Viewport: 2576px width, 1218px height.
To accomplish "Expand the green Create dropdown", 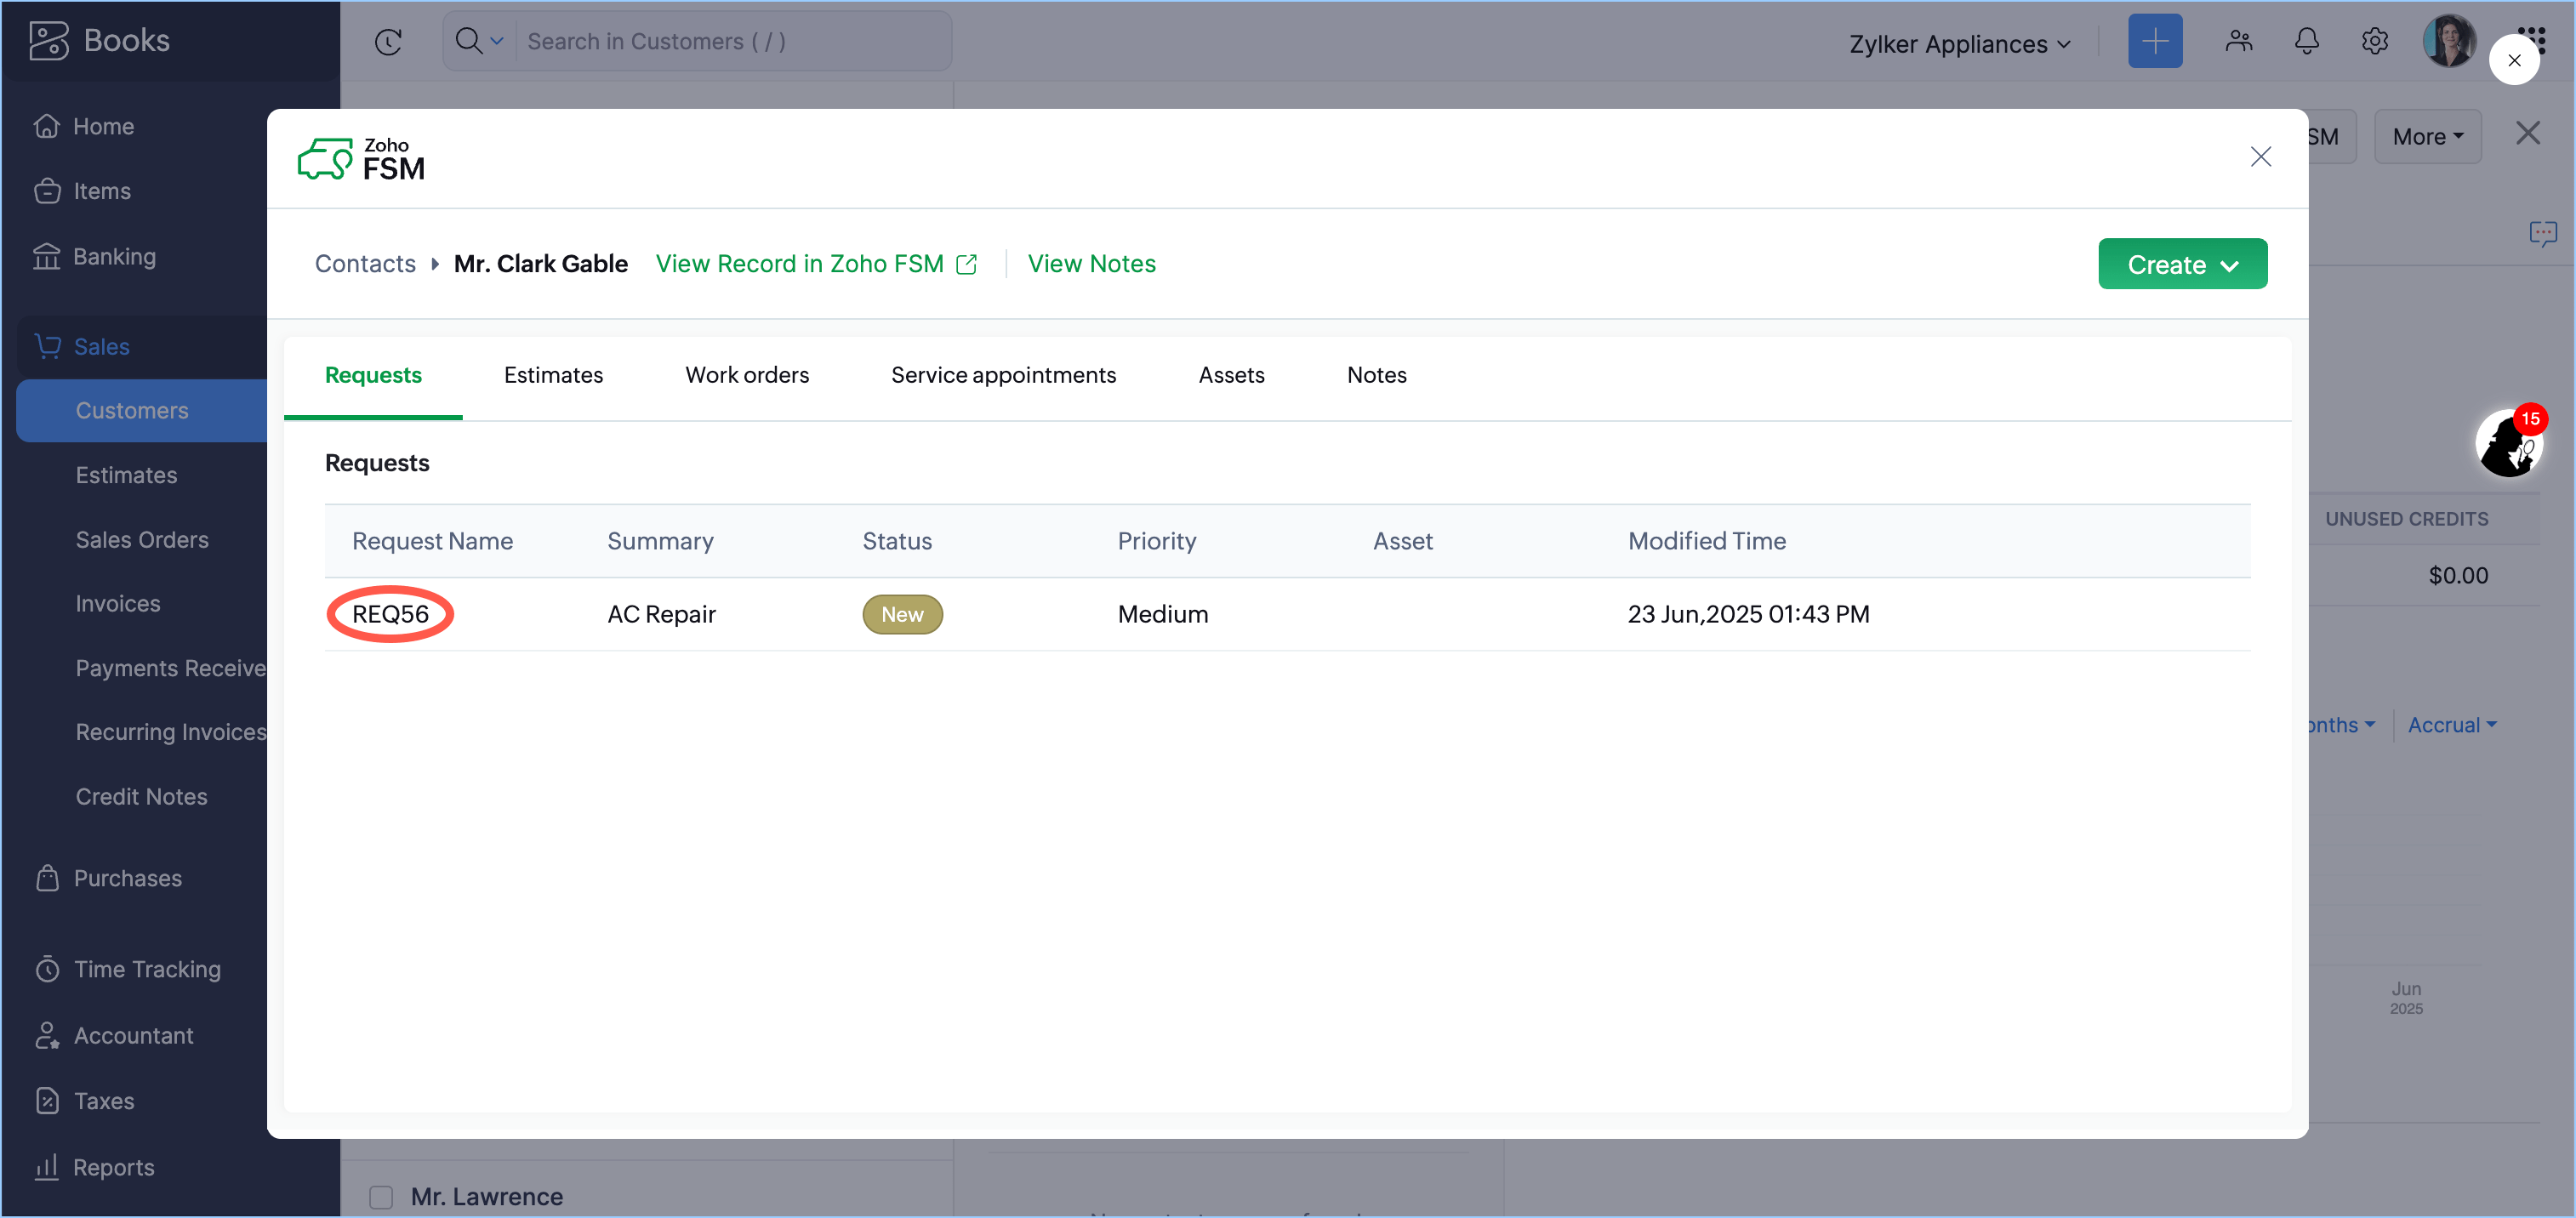I will click(x=2181, y=264).
